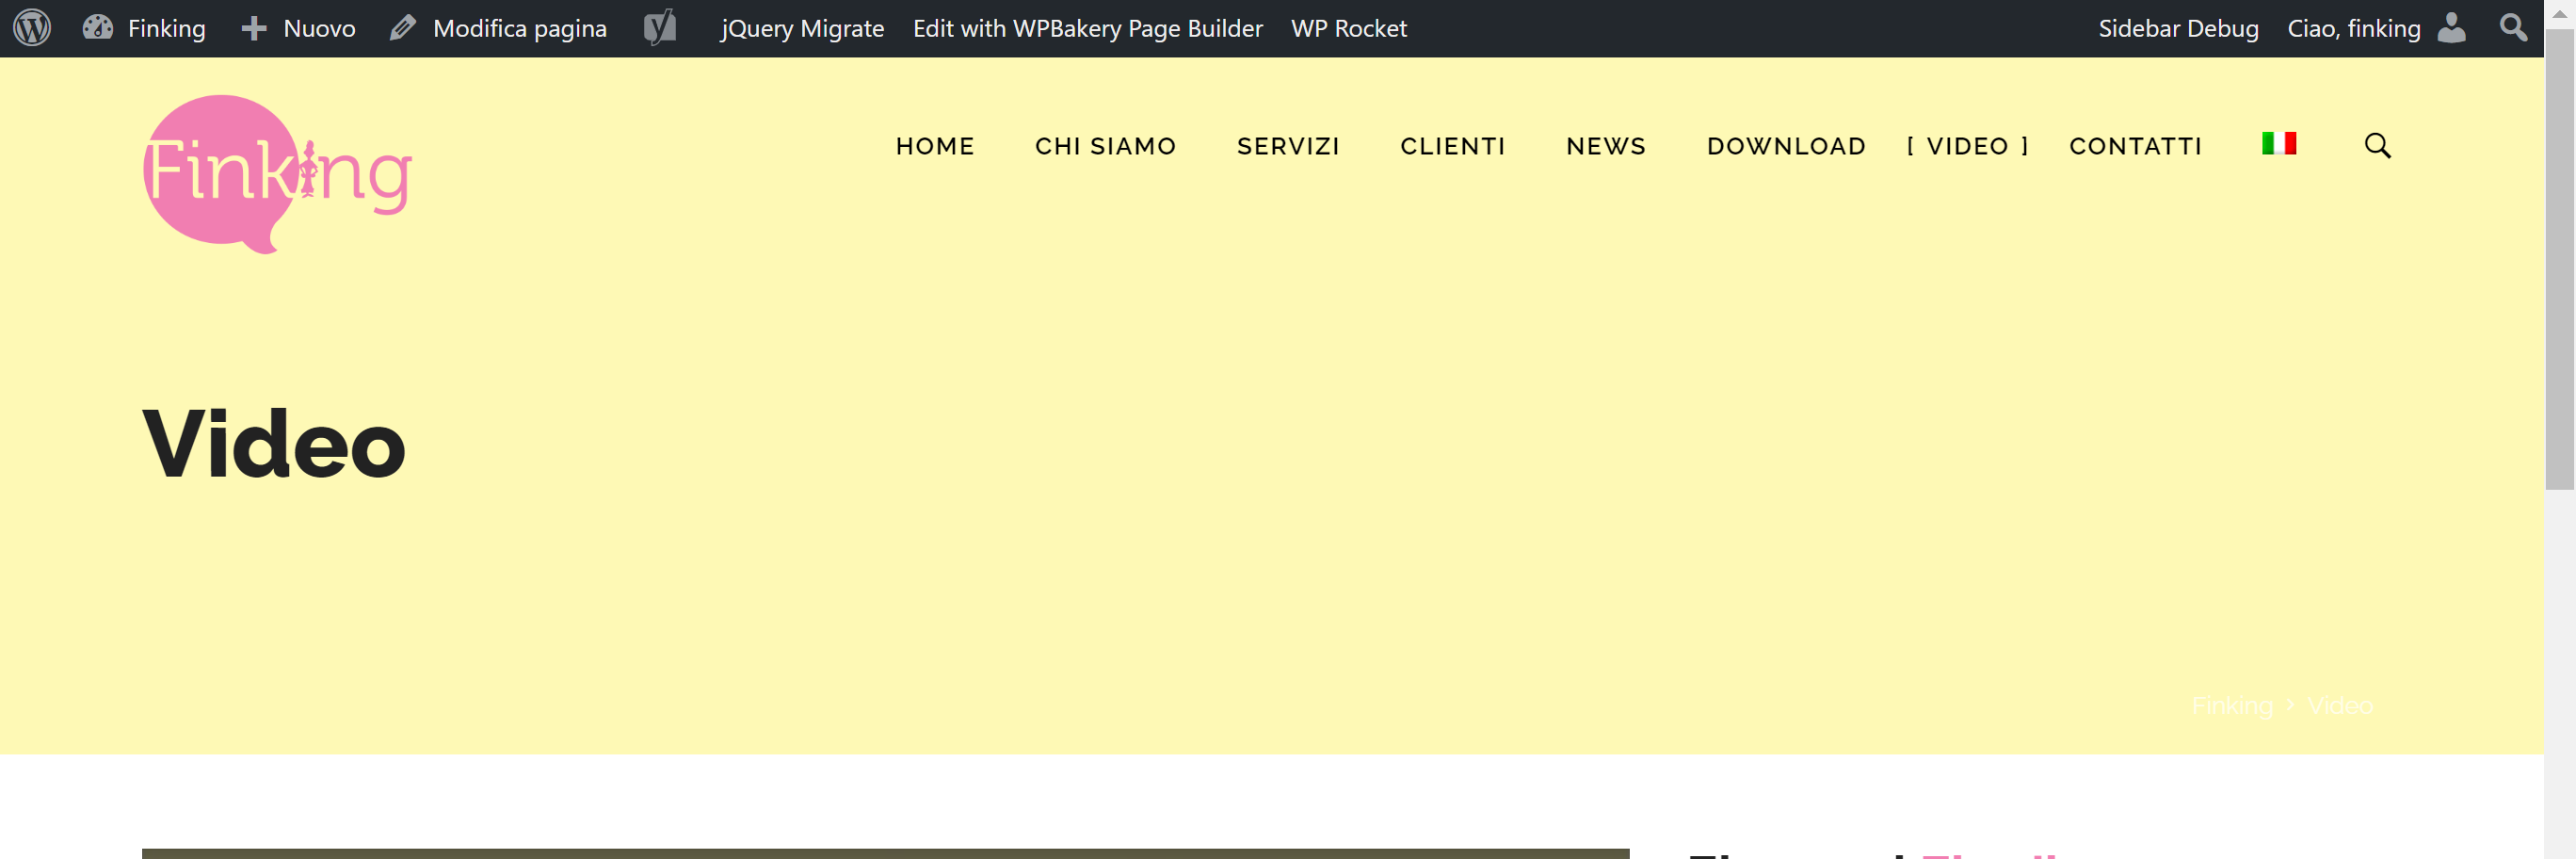Open Edit with WPBakery Page Builder
Screen dimensions: 2576x859
pos(1087,28)
